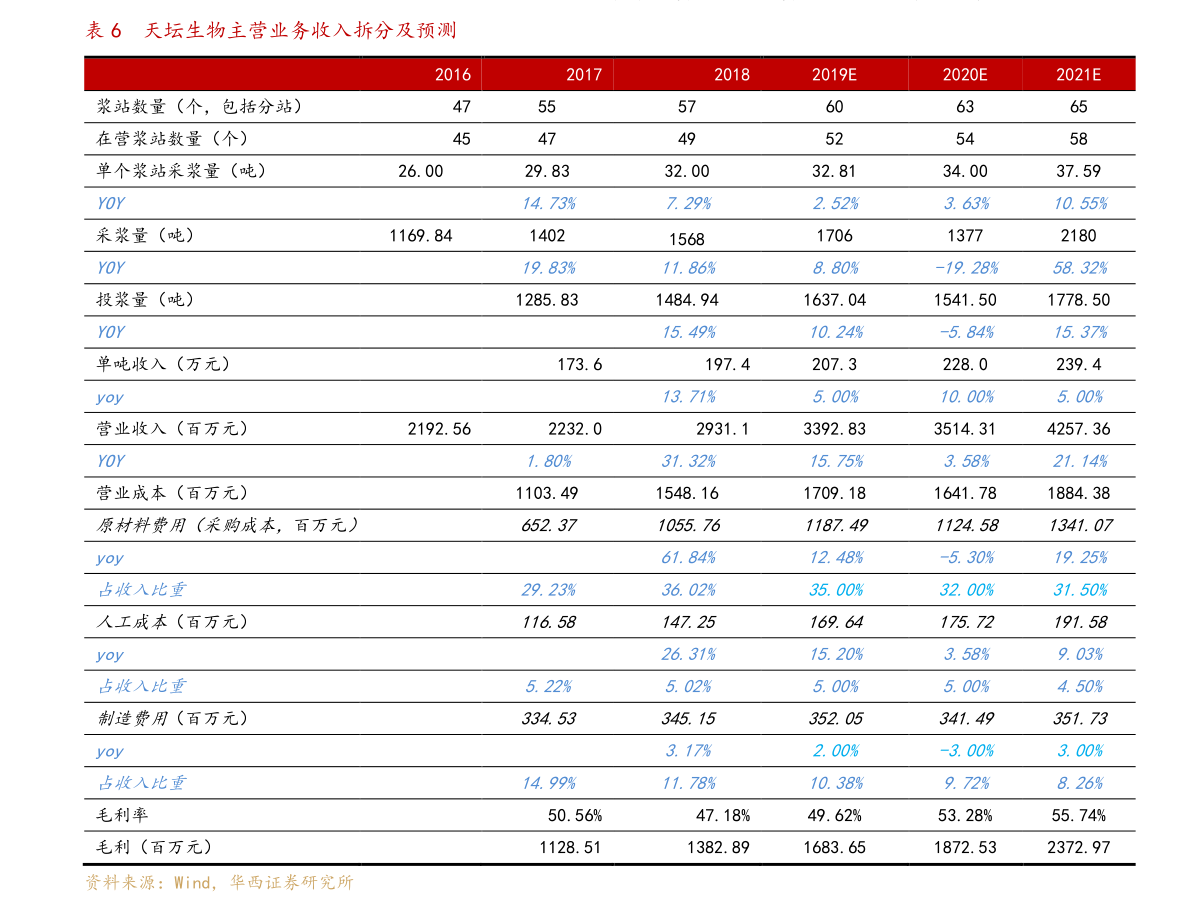This screenshot has width=1191, height=911.
Task: Click the manufacturing cost value "334.53"
Action: click(x=548, y=719)
